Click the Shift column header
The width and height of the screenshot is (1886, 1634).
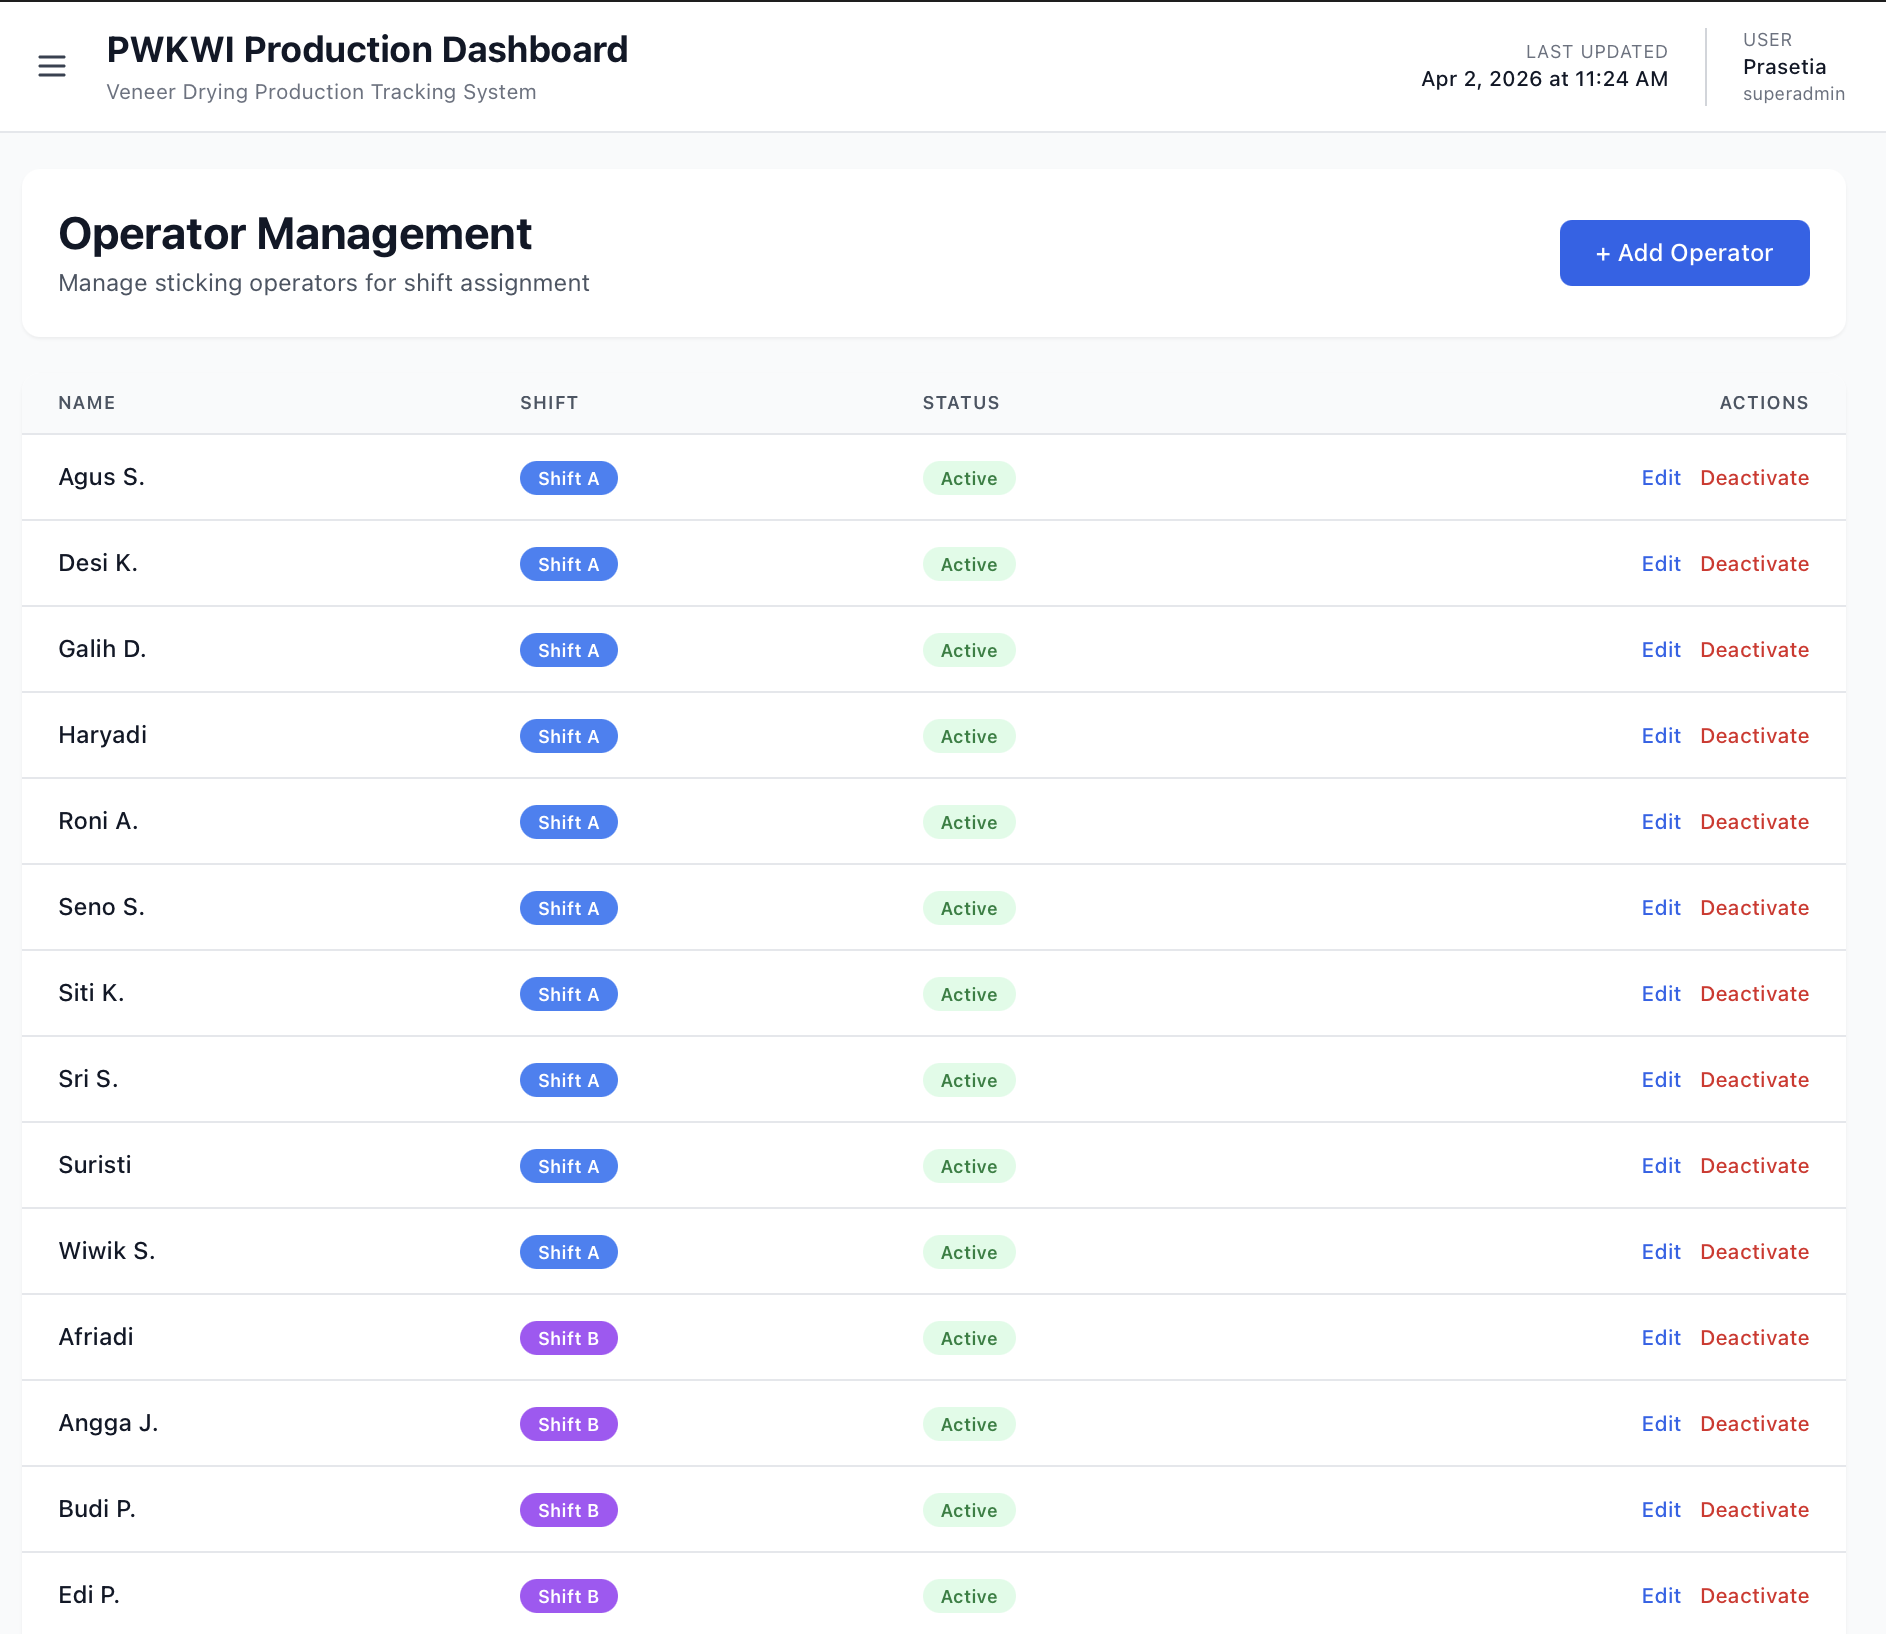549,403
